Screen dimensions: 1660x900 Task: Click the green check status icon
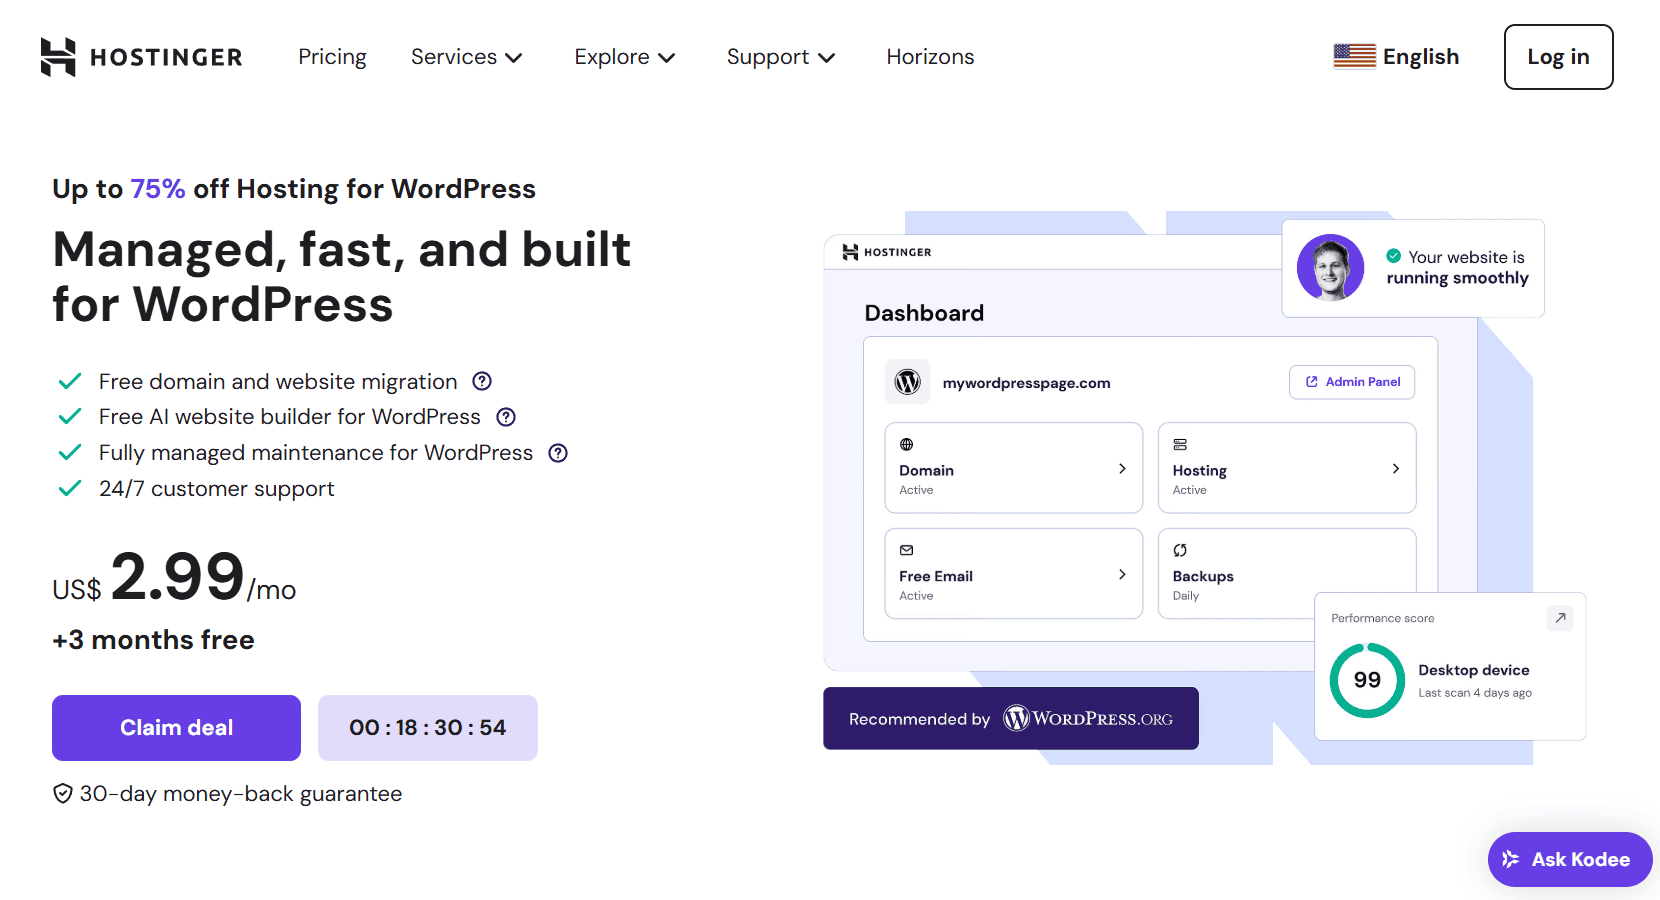click(x=1393, y=256)
